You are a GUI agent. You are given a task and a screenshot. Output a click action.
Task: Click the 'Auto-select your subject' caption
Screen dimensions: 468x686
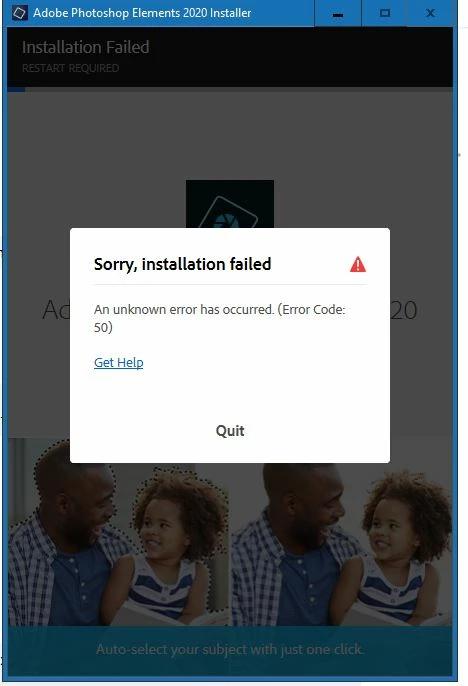click(x=230, y=649)
